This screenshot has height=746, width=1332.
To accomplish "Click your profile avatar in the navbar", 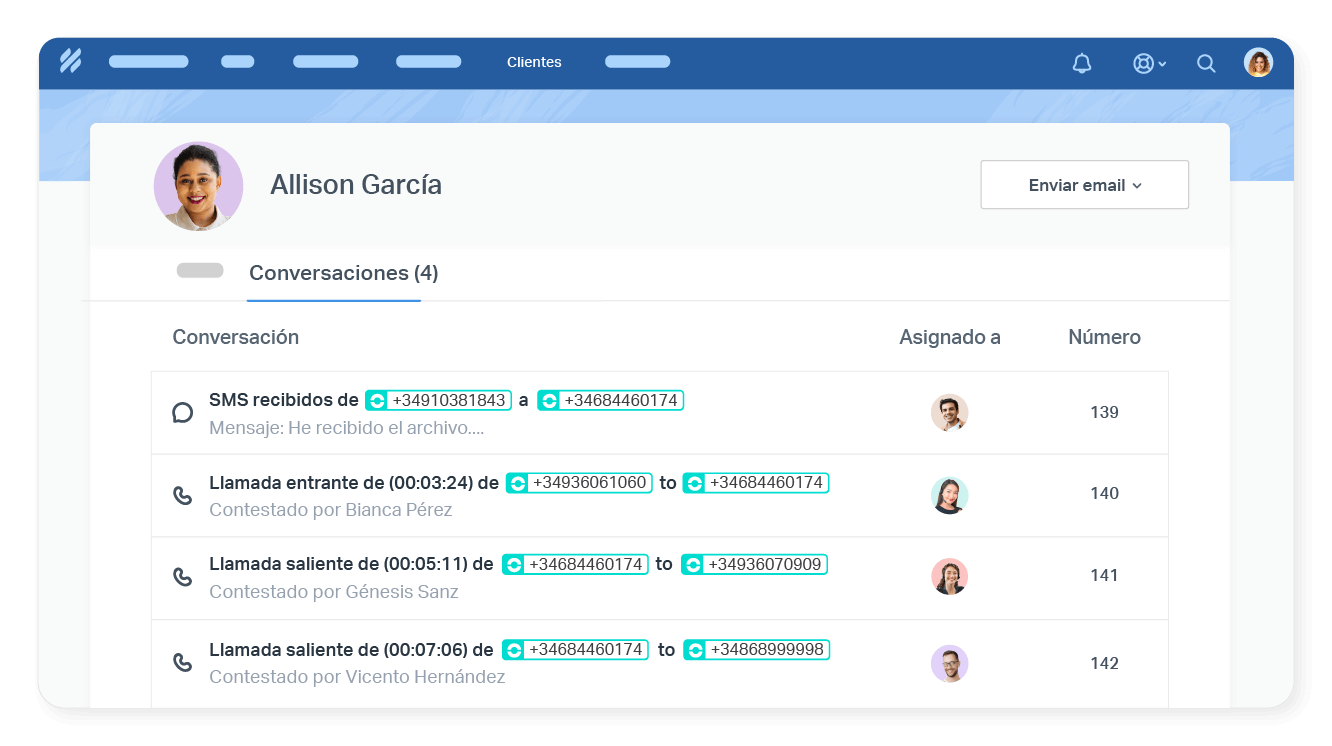I will coord(1258,61).
